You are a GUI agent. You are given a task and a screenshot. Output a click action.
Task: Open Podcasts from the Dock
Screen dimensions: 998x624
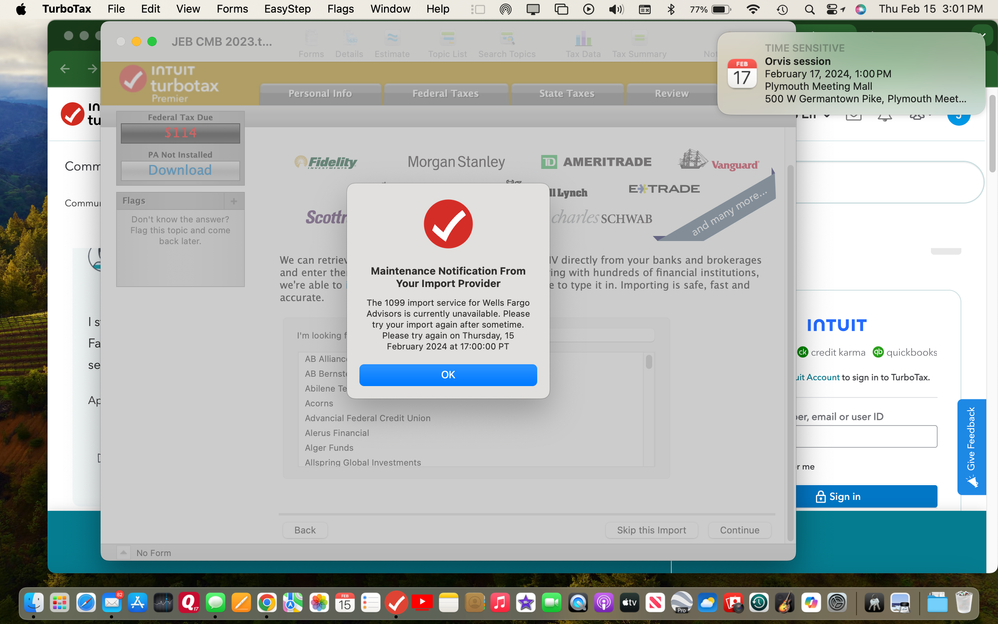pyautogui.click(x=603, y=602)
